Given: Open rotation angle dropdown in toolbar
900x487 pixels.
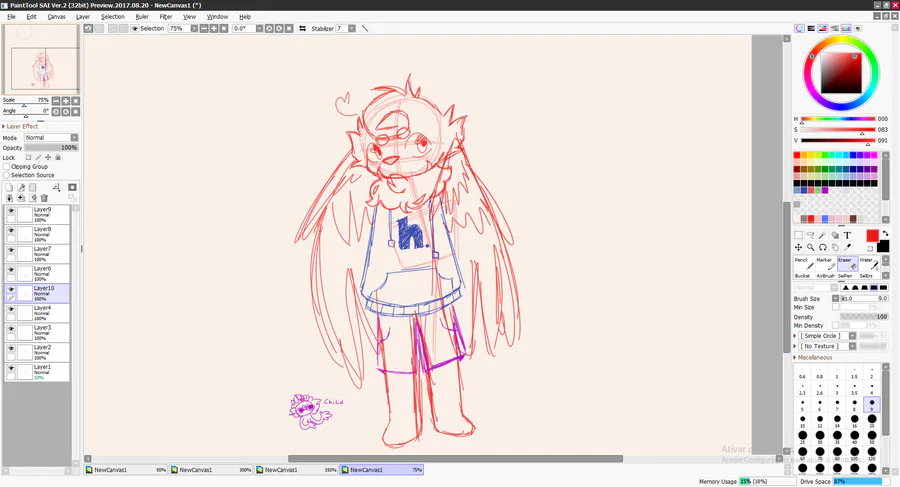Looking at the screenshot, I should (259, 28).
